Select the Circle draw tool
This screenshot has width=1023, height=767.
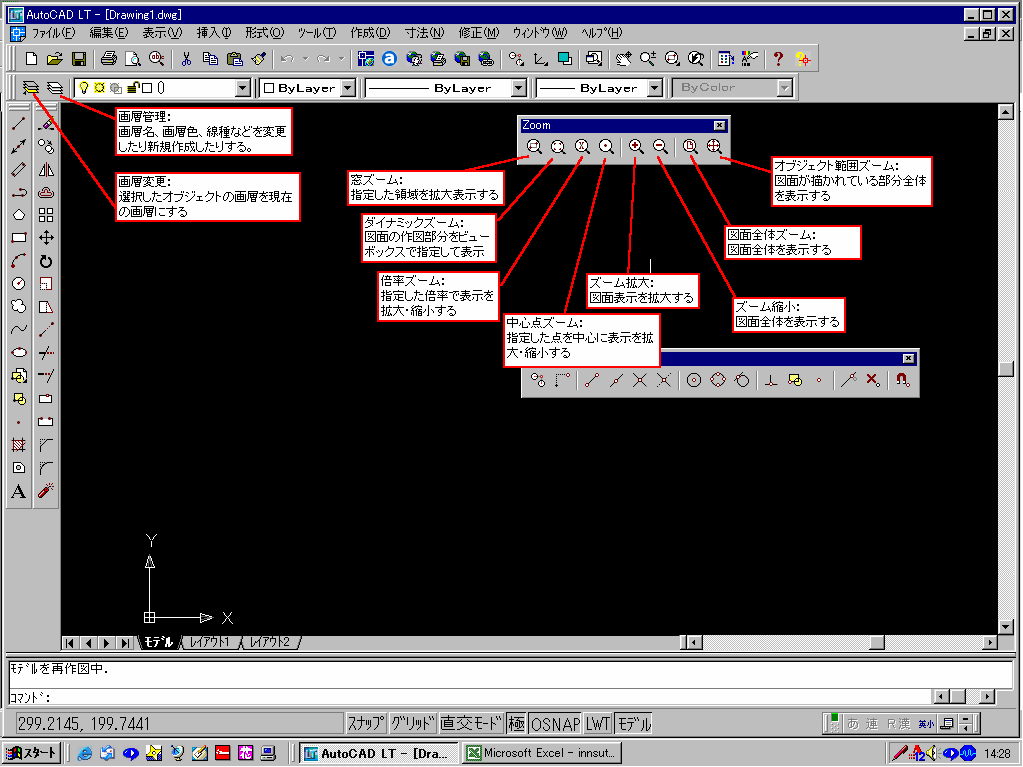coord(19,284)
